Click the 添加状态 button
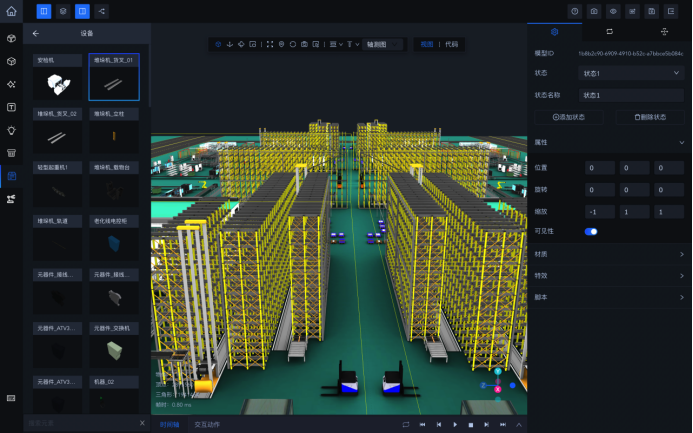The height and width of the screenshot is (433, 693). click(x=569, y=117)
